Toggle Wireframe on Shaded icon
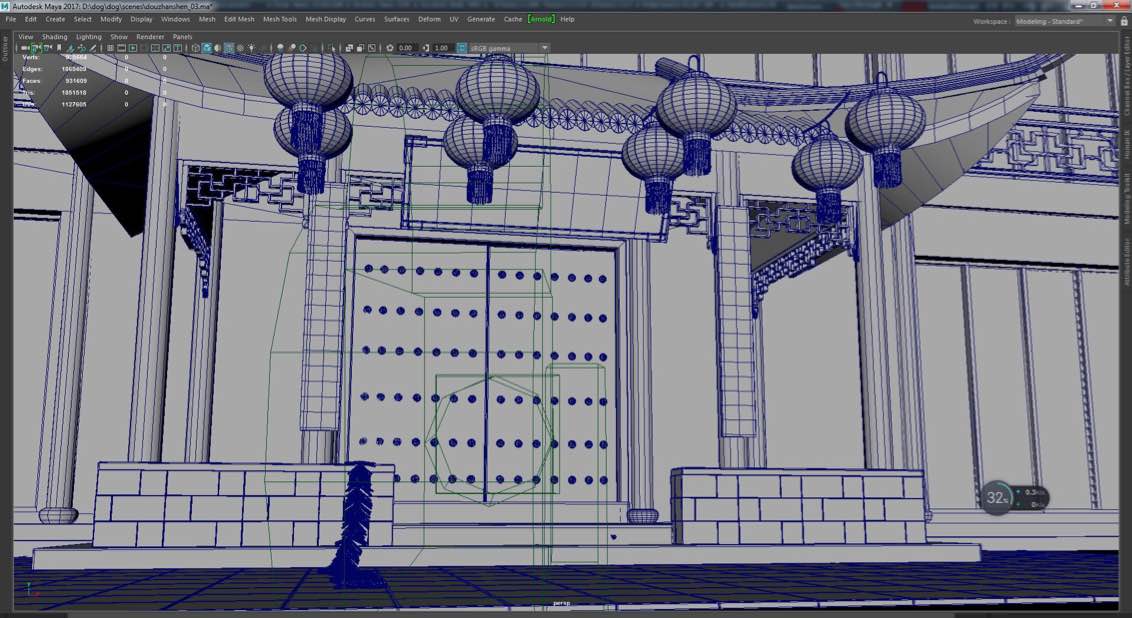Viewport: 1132px width, 618px height. (x=228, y=48)
